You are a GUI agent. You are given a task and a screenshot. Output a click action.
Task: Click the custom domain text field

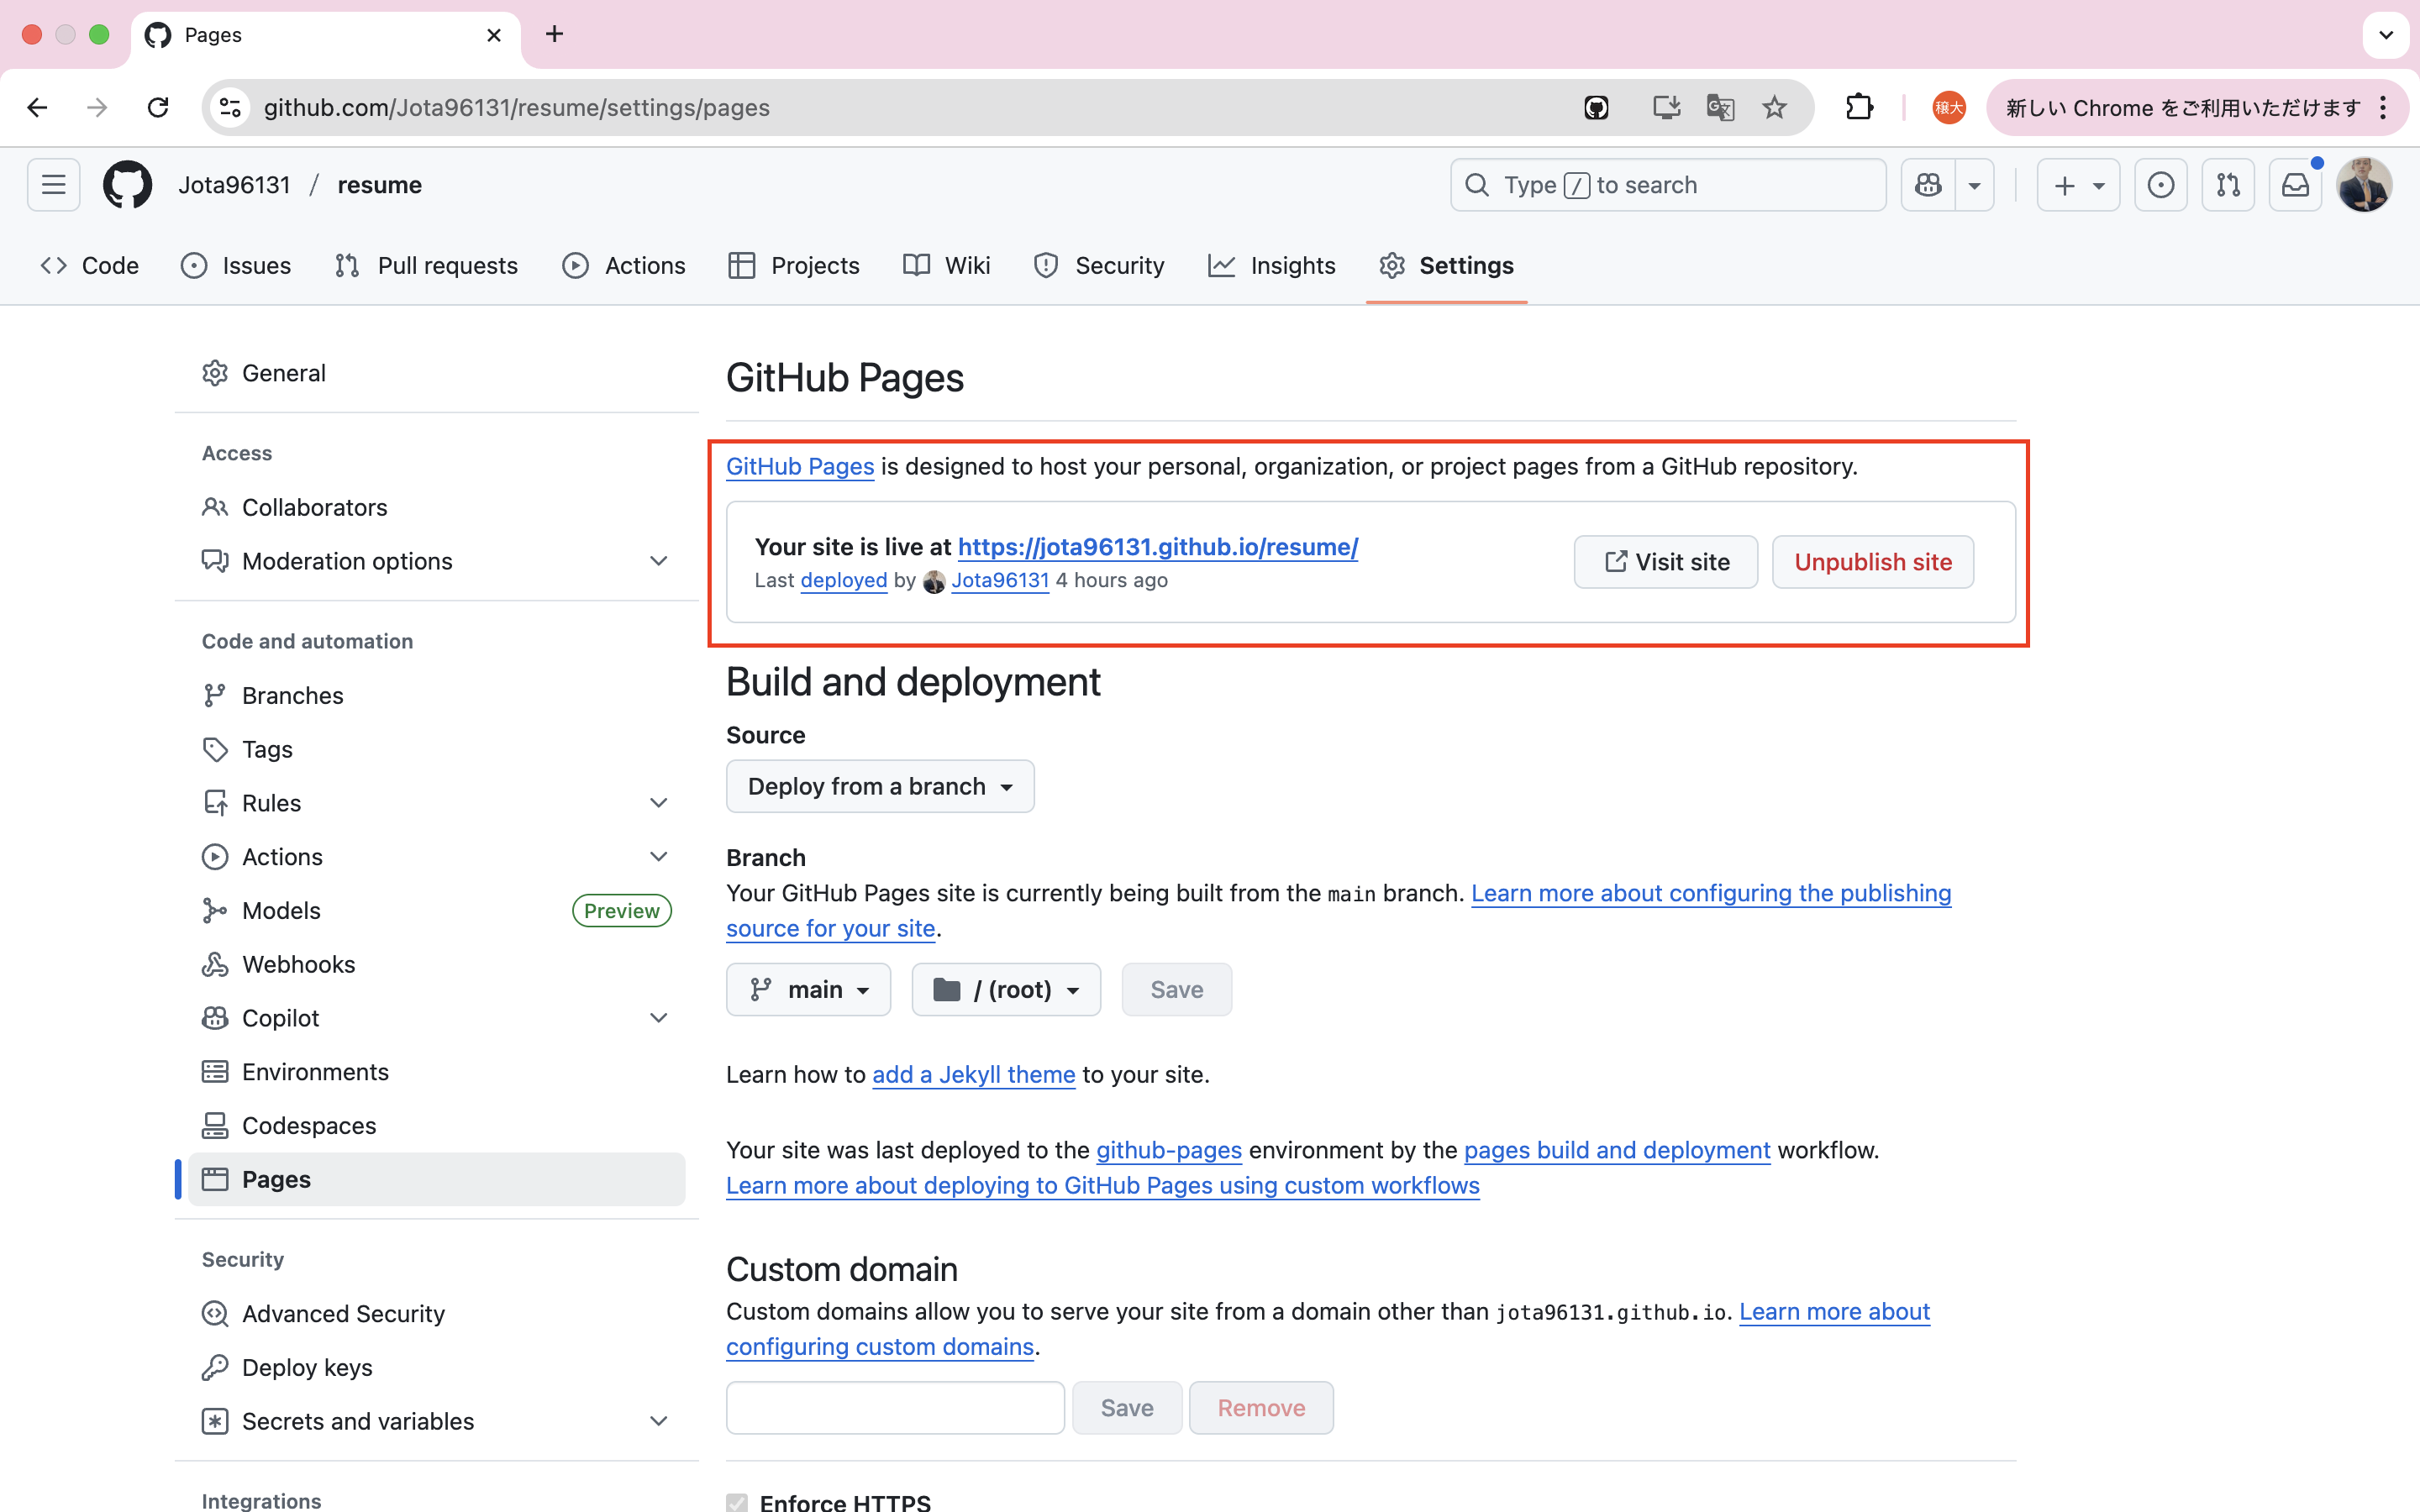click(x=895, y=1408)
